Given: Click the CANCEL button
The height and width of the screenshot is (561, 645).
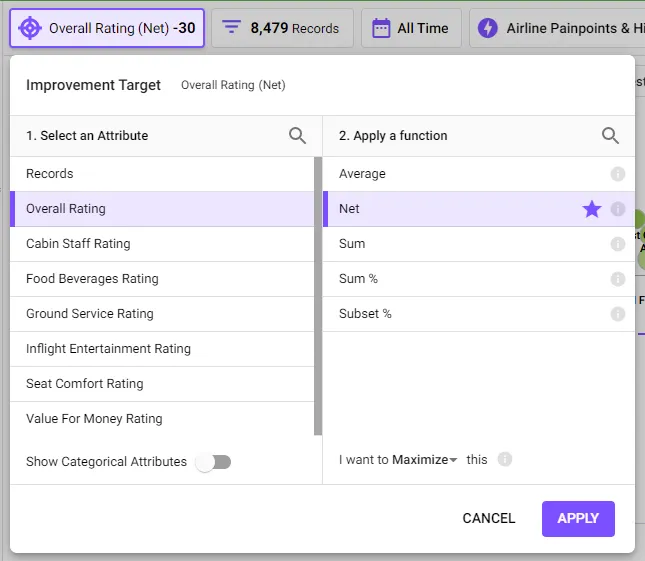Looking at the screenshot, I should tap(489, 518).
